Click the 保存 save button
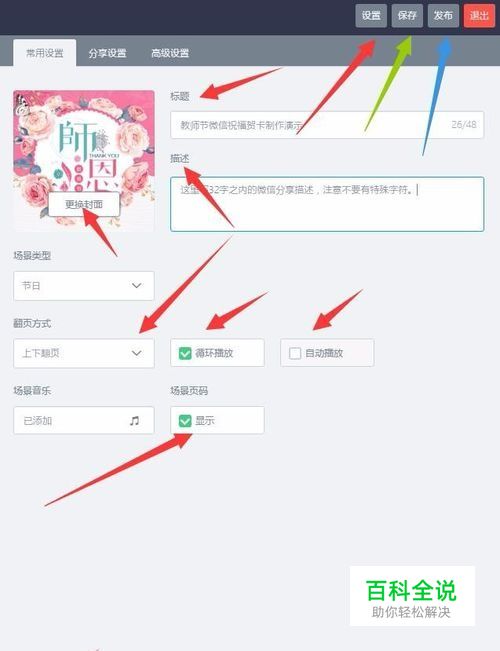 (x=407, y=16)
